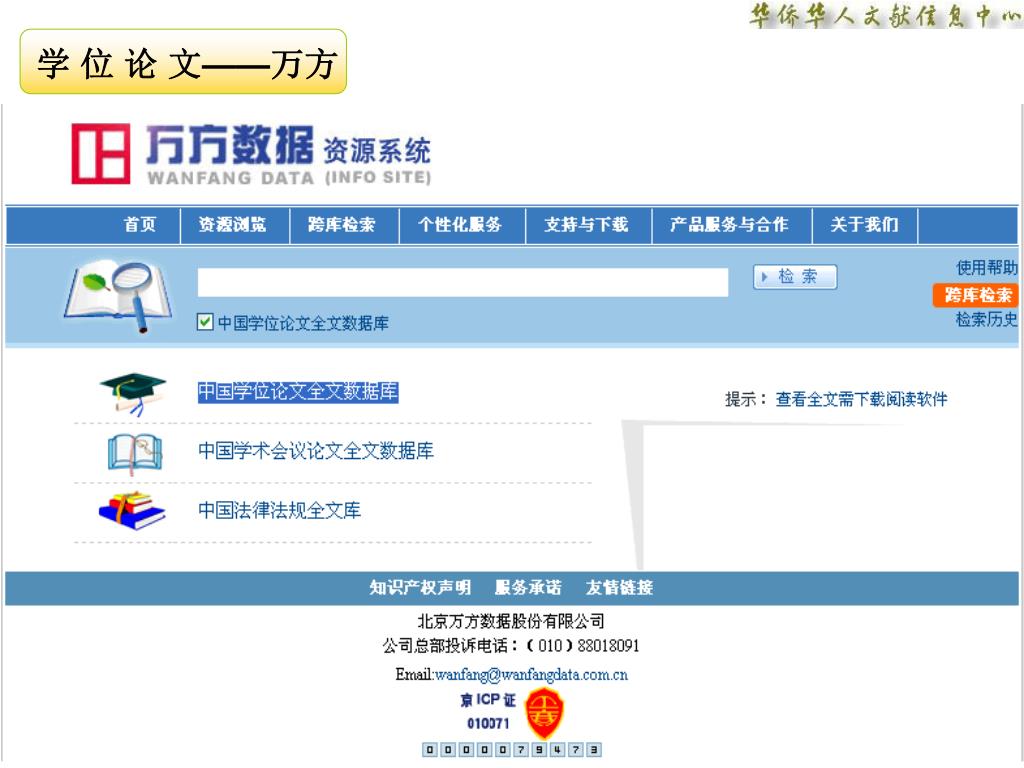Click the open book with magnifier icon
This screenshot has height=768, width=1024.
coord(118,296)
